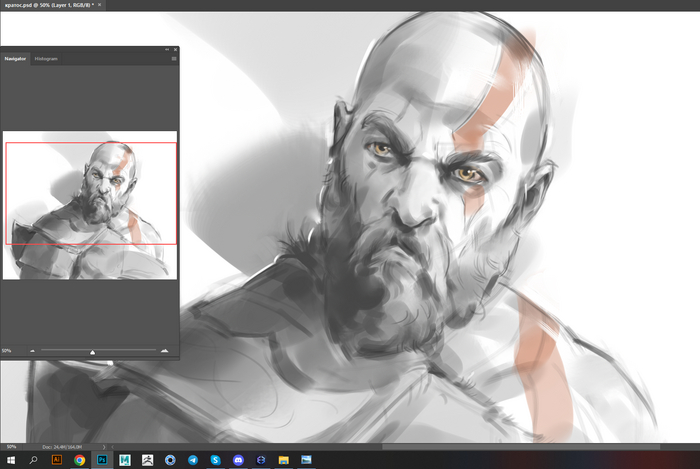This screenshot has width=700, height=469.
Task: Open the Navigator panel options menu
Action: (174, 58)
